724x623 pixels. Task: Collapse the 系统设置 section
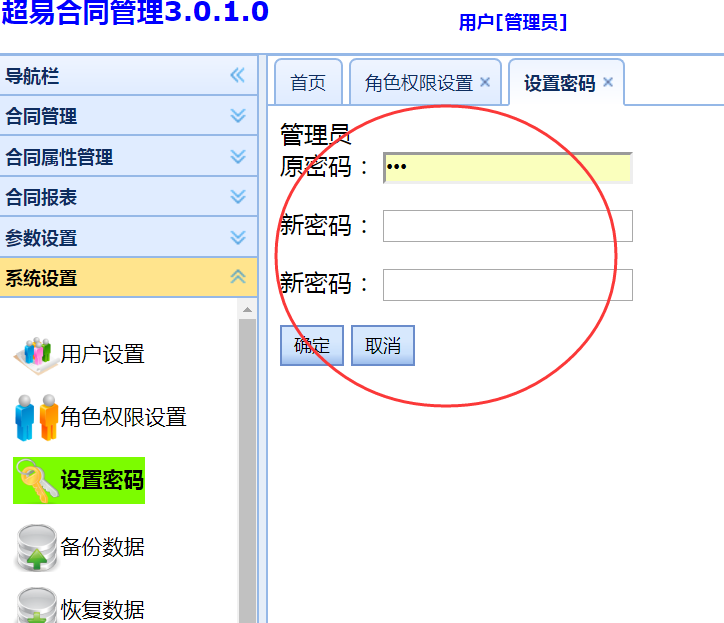237,278
